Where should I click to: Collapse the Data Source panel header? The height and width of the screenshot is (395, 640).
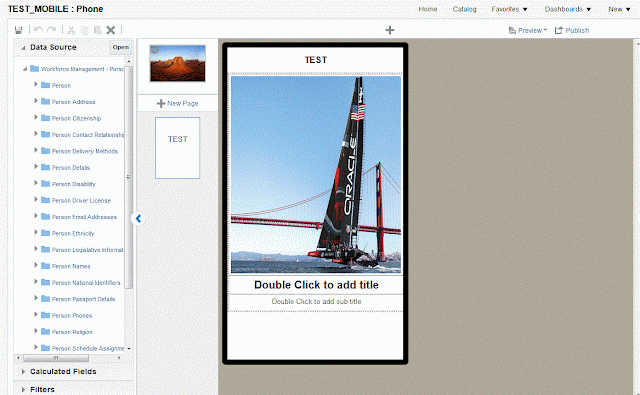coord(23,48)
